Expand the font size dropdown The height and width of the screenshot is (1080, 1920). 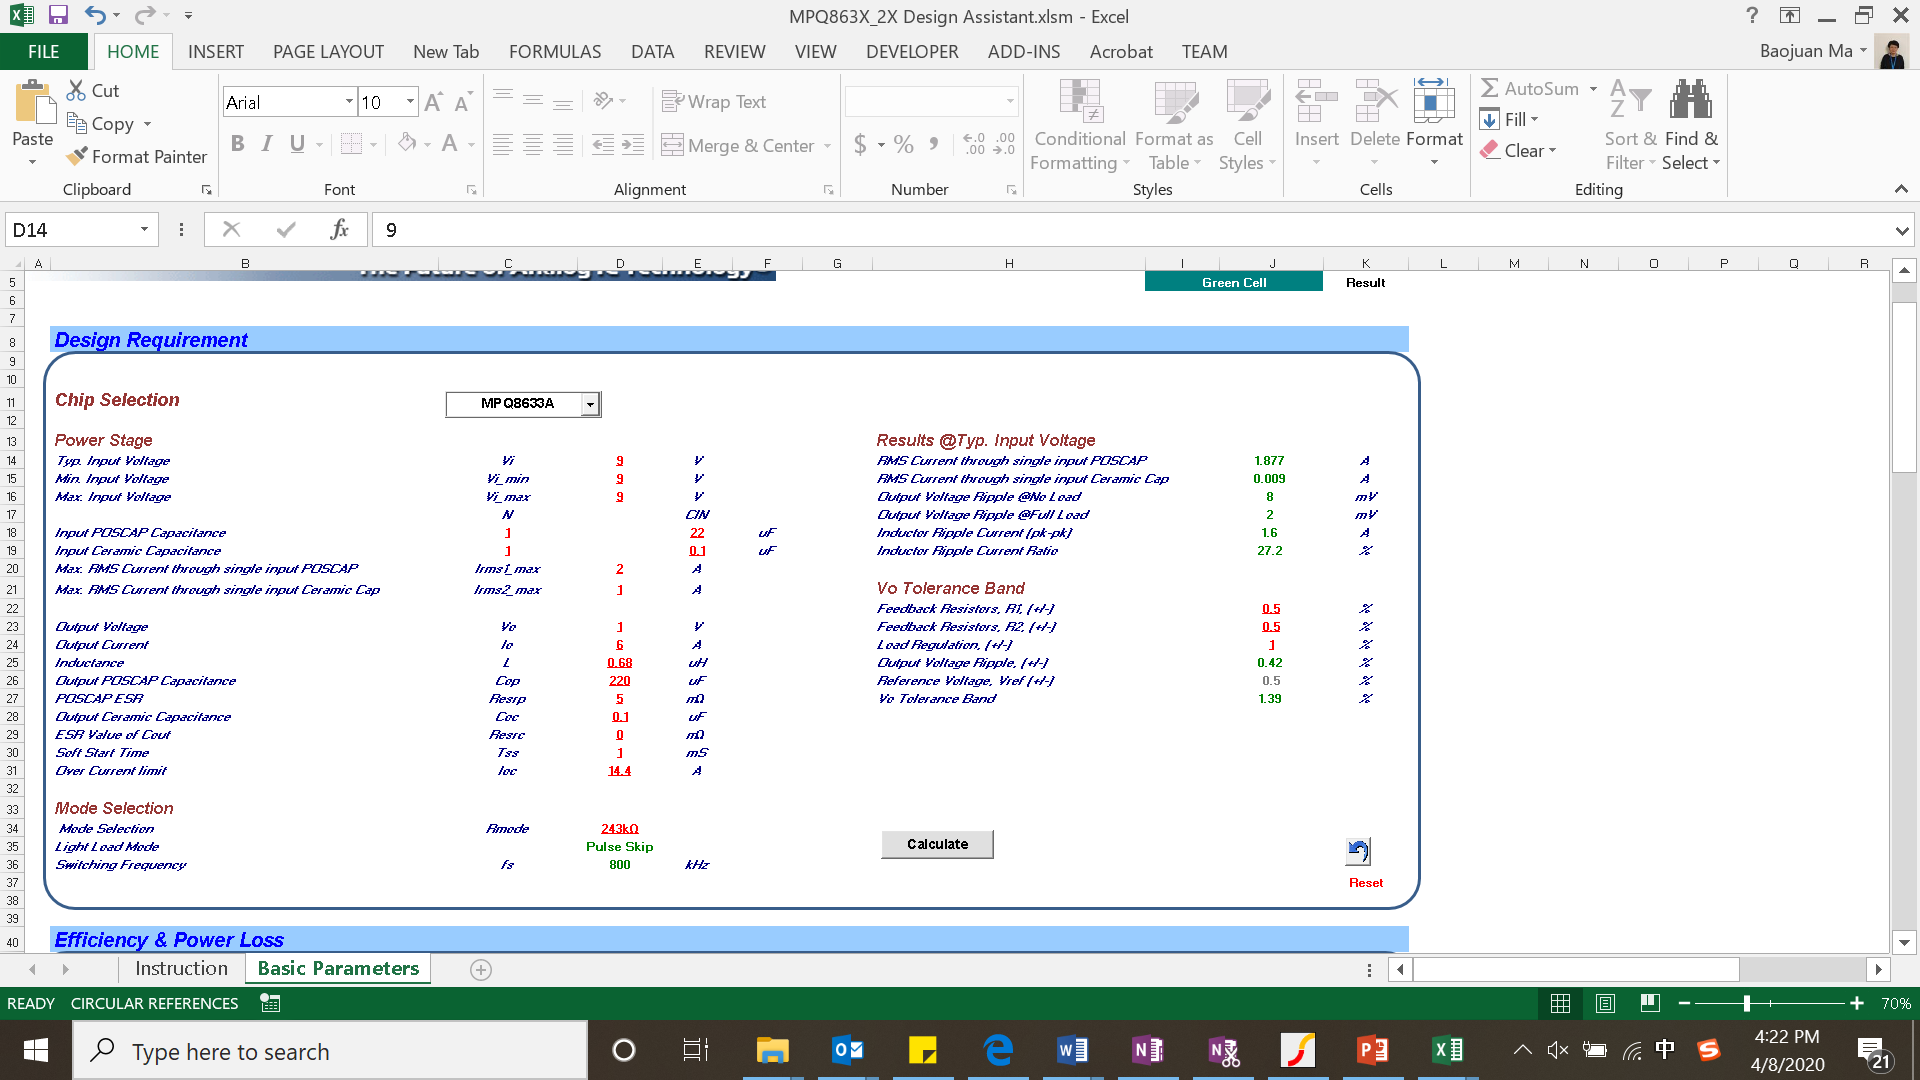409,101
